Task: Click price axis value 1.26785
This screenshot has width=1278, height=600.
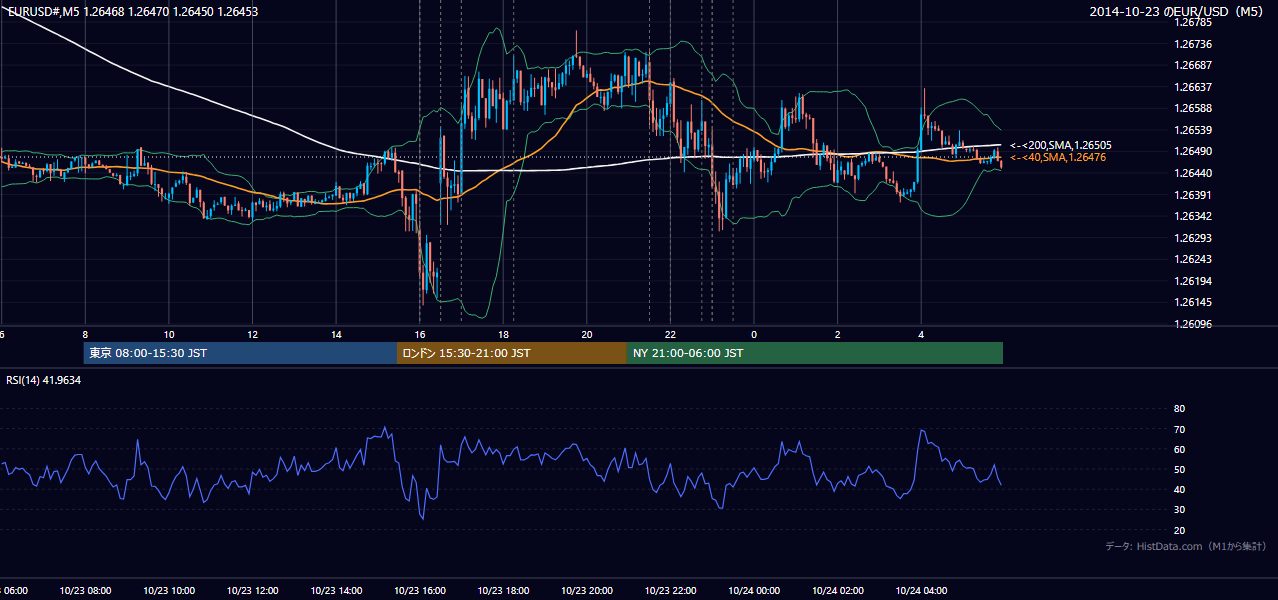Action: point(1193,22)
